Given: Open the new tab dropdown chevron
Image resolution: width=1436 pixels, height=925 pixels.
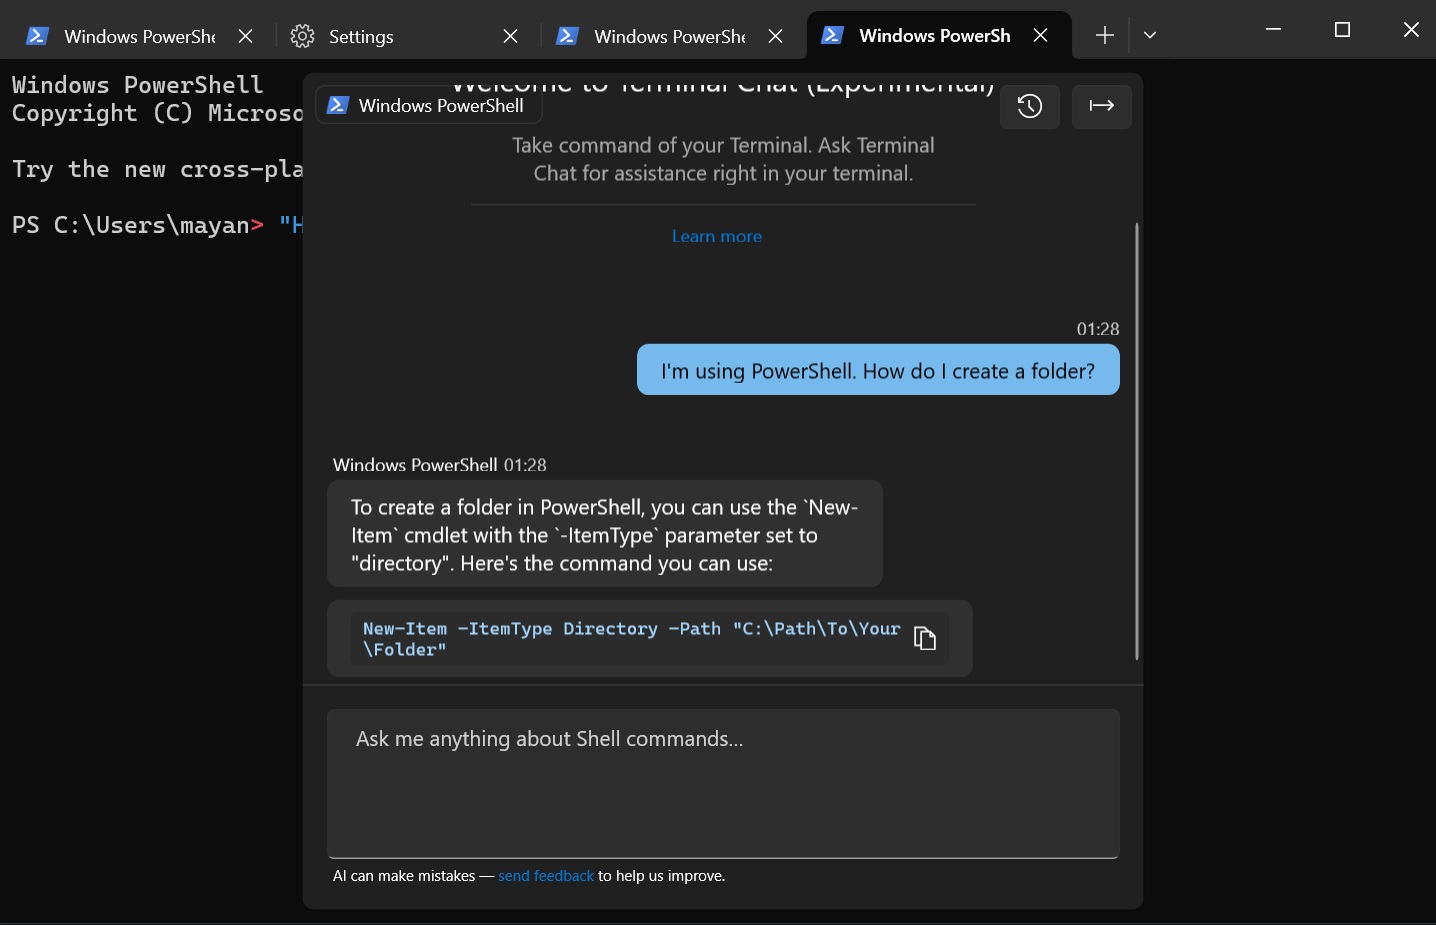Looking at the screenshot, I should point(1149,35).
